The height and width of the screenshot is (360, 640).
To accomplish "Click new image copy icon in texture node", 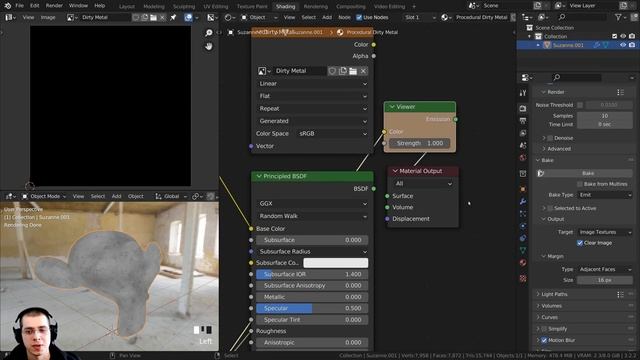I will click(342, 71).
